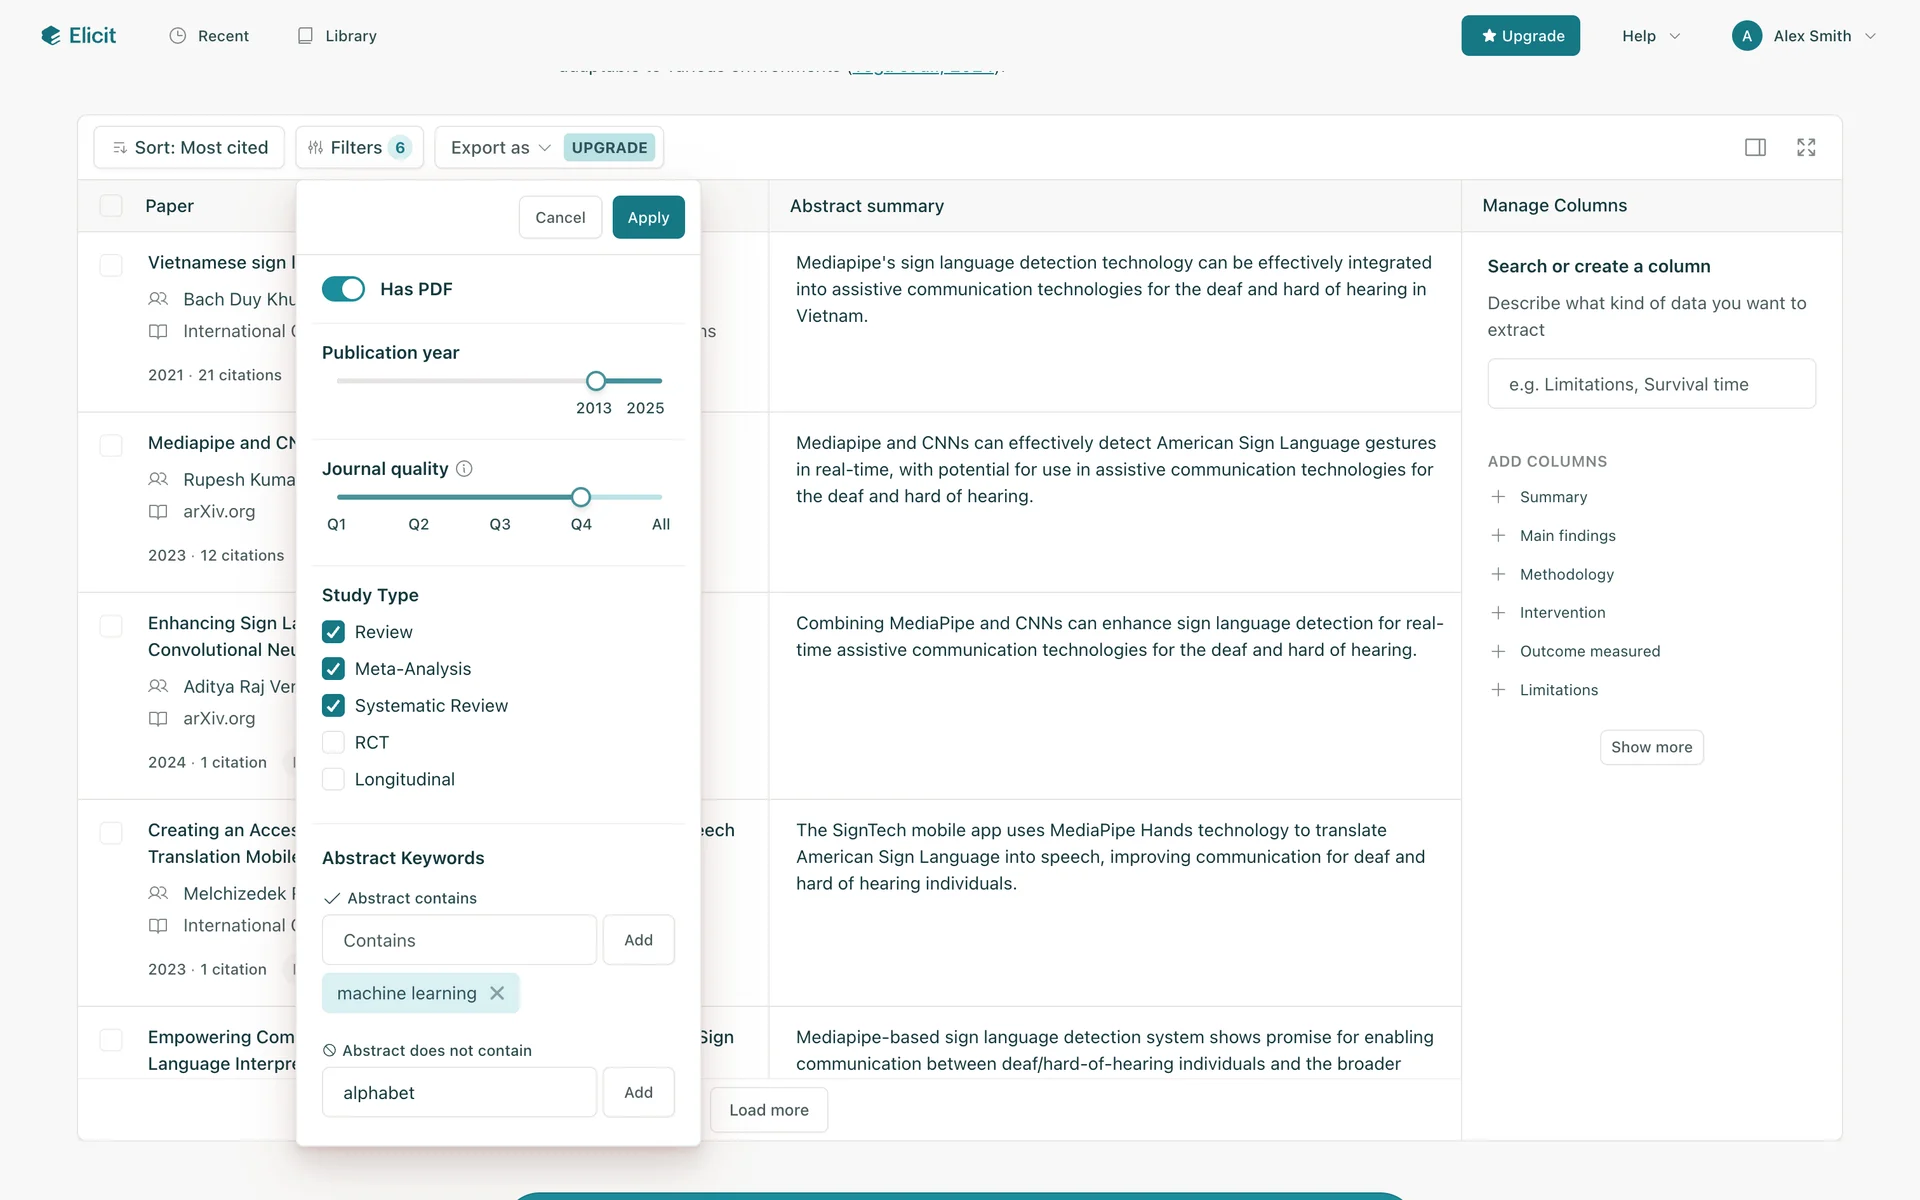Image resolution: width=1920 pixels, height=1200 pixels.
Task: Go to the Library section
Action: [337, 36]
